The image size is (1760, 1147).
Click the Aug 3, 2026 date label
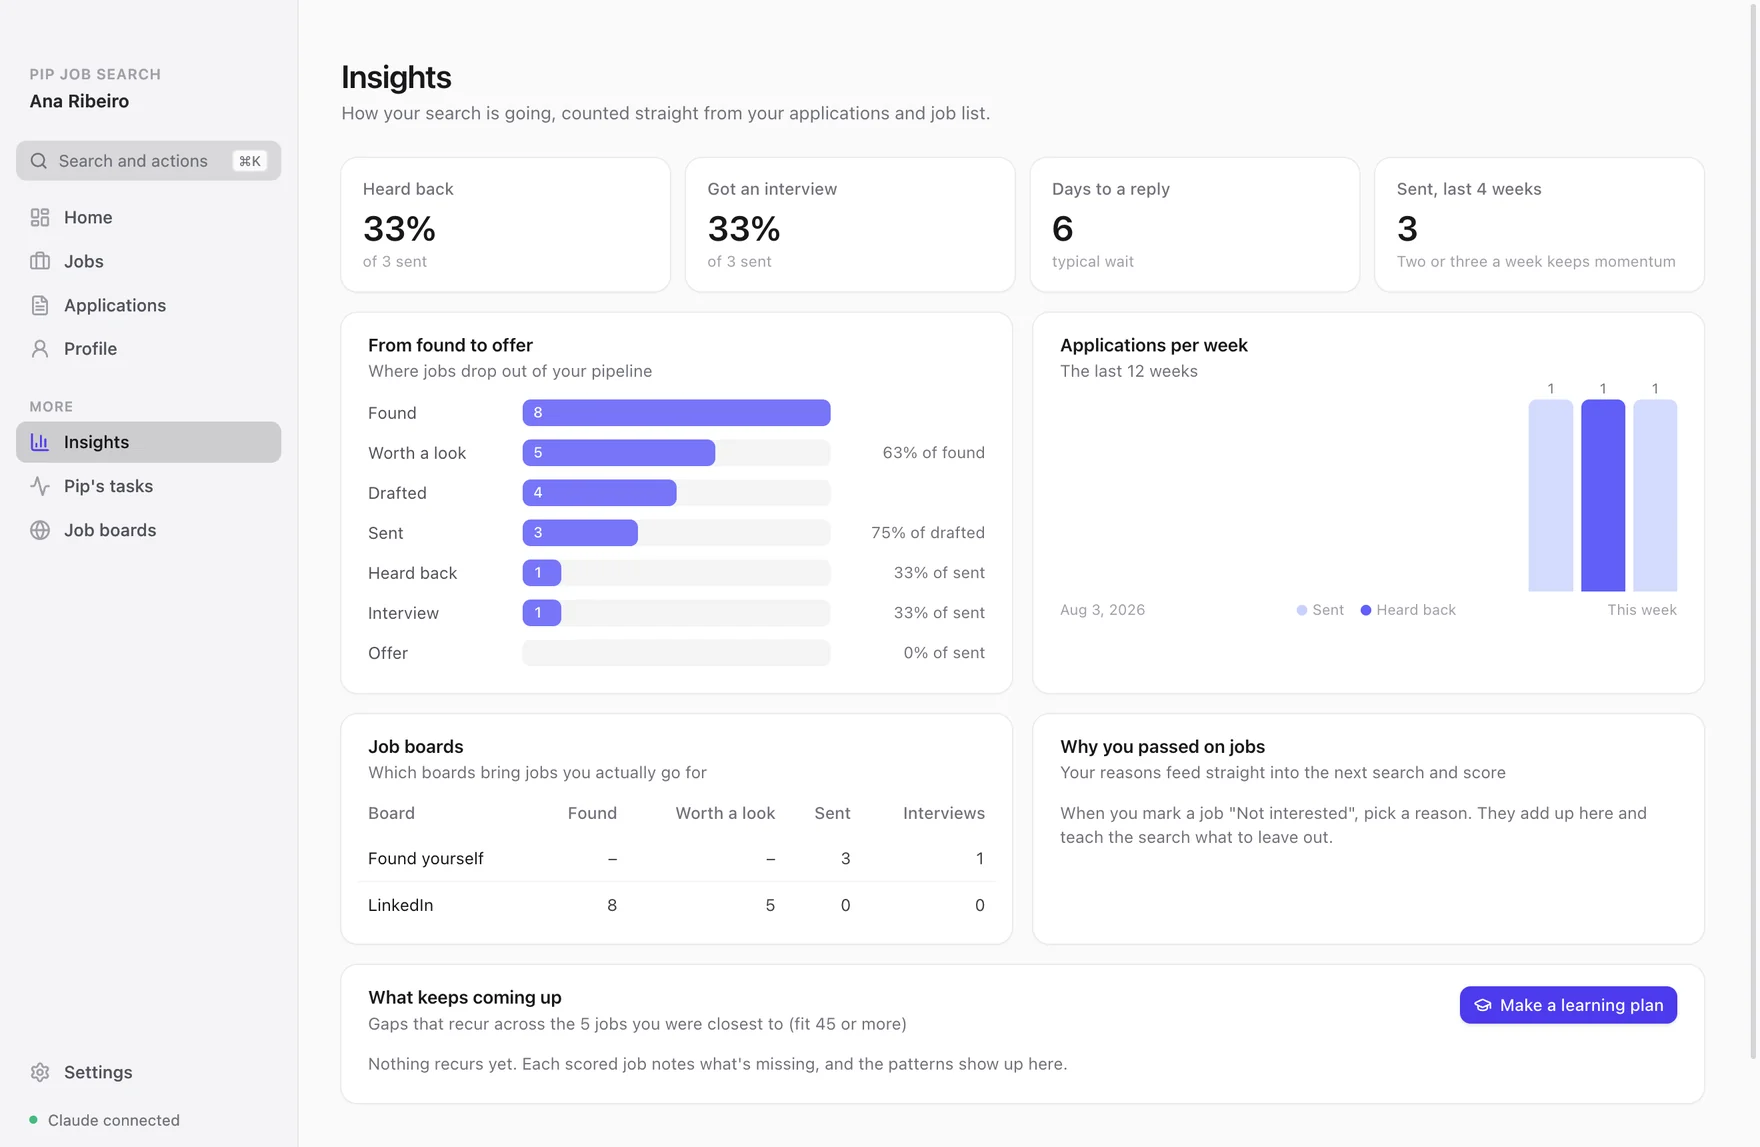pos(1102,610)
